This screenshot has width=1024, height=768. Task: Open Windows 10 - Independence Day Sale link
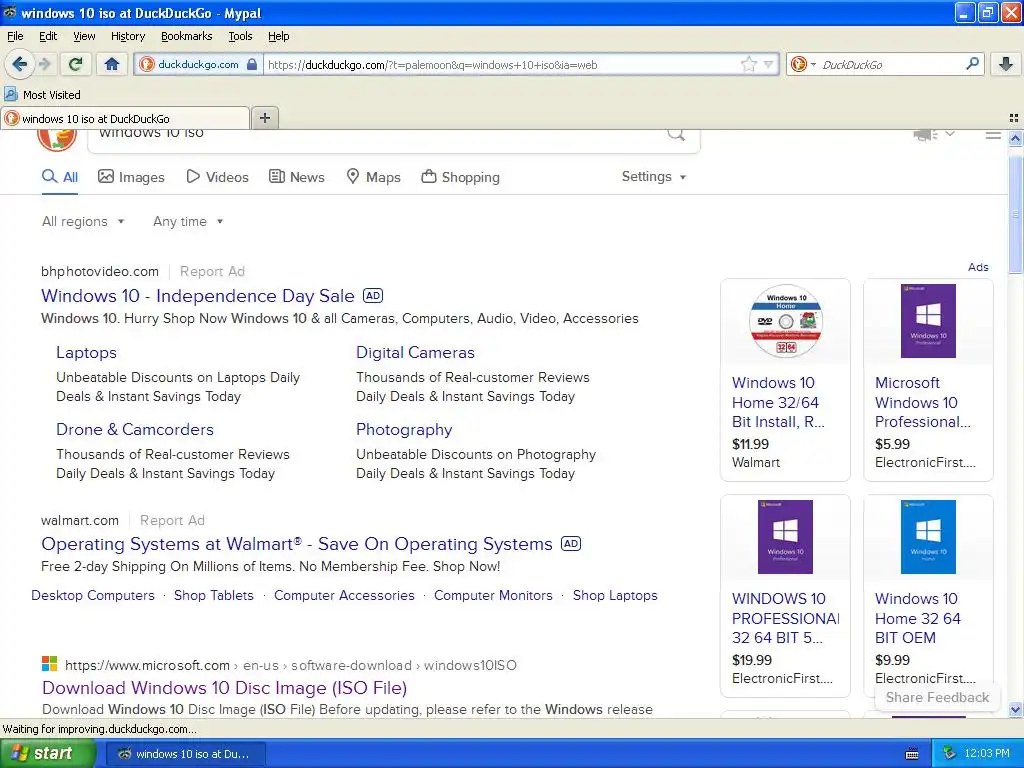198,296
